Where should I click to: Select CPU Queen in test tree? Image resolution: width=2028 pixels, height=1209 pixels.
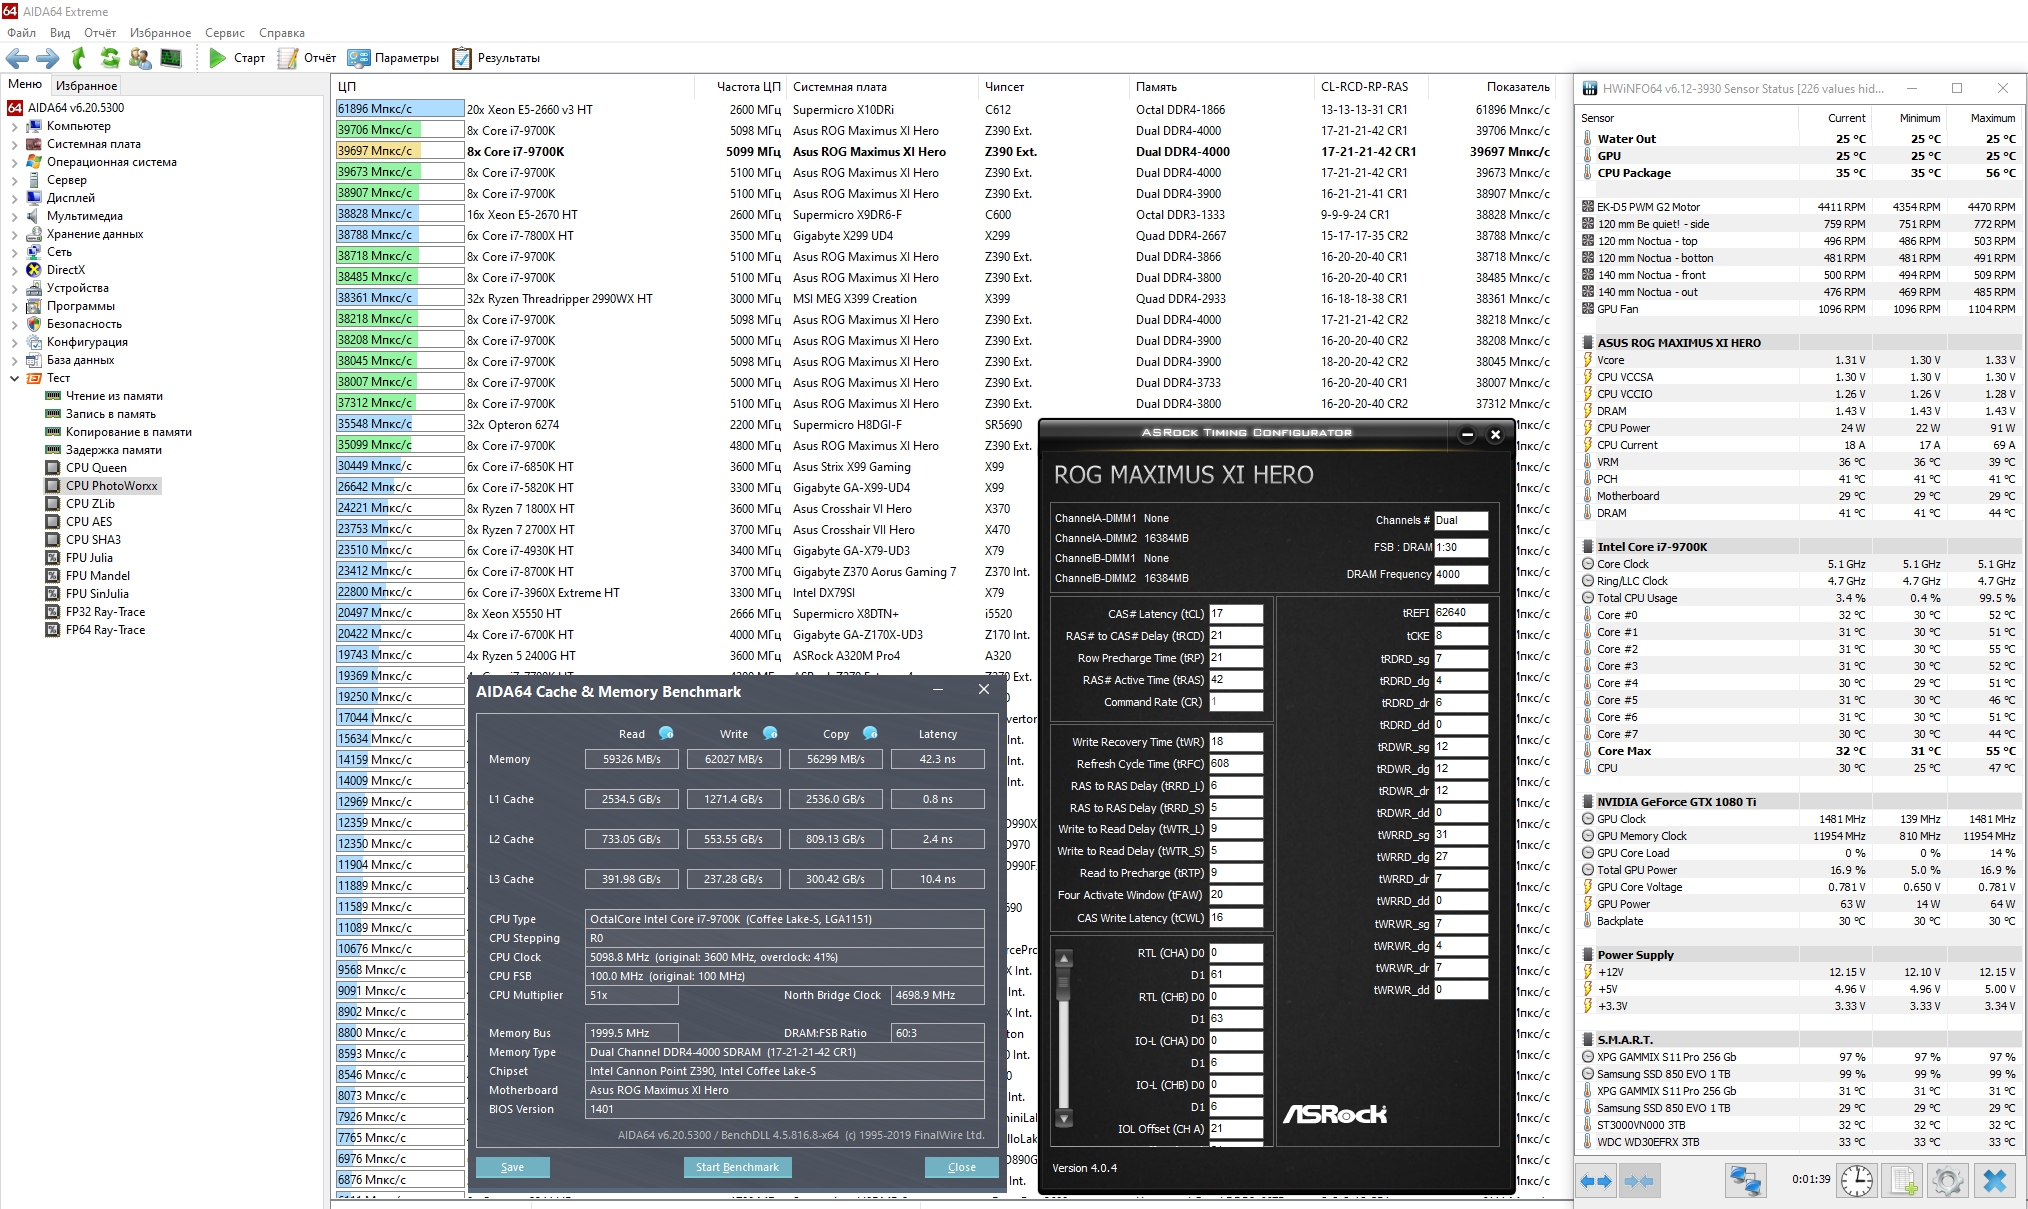click(96, 468)
